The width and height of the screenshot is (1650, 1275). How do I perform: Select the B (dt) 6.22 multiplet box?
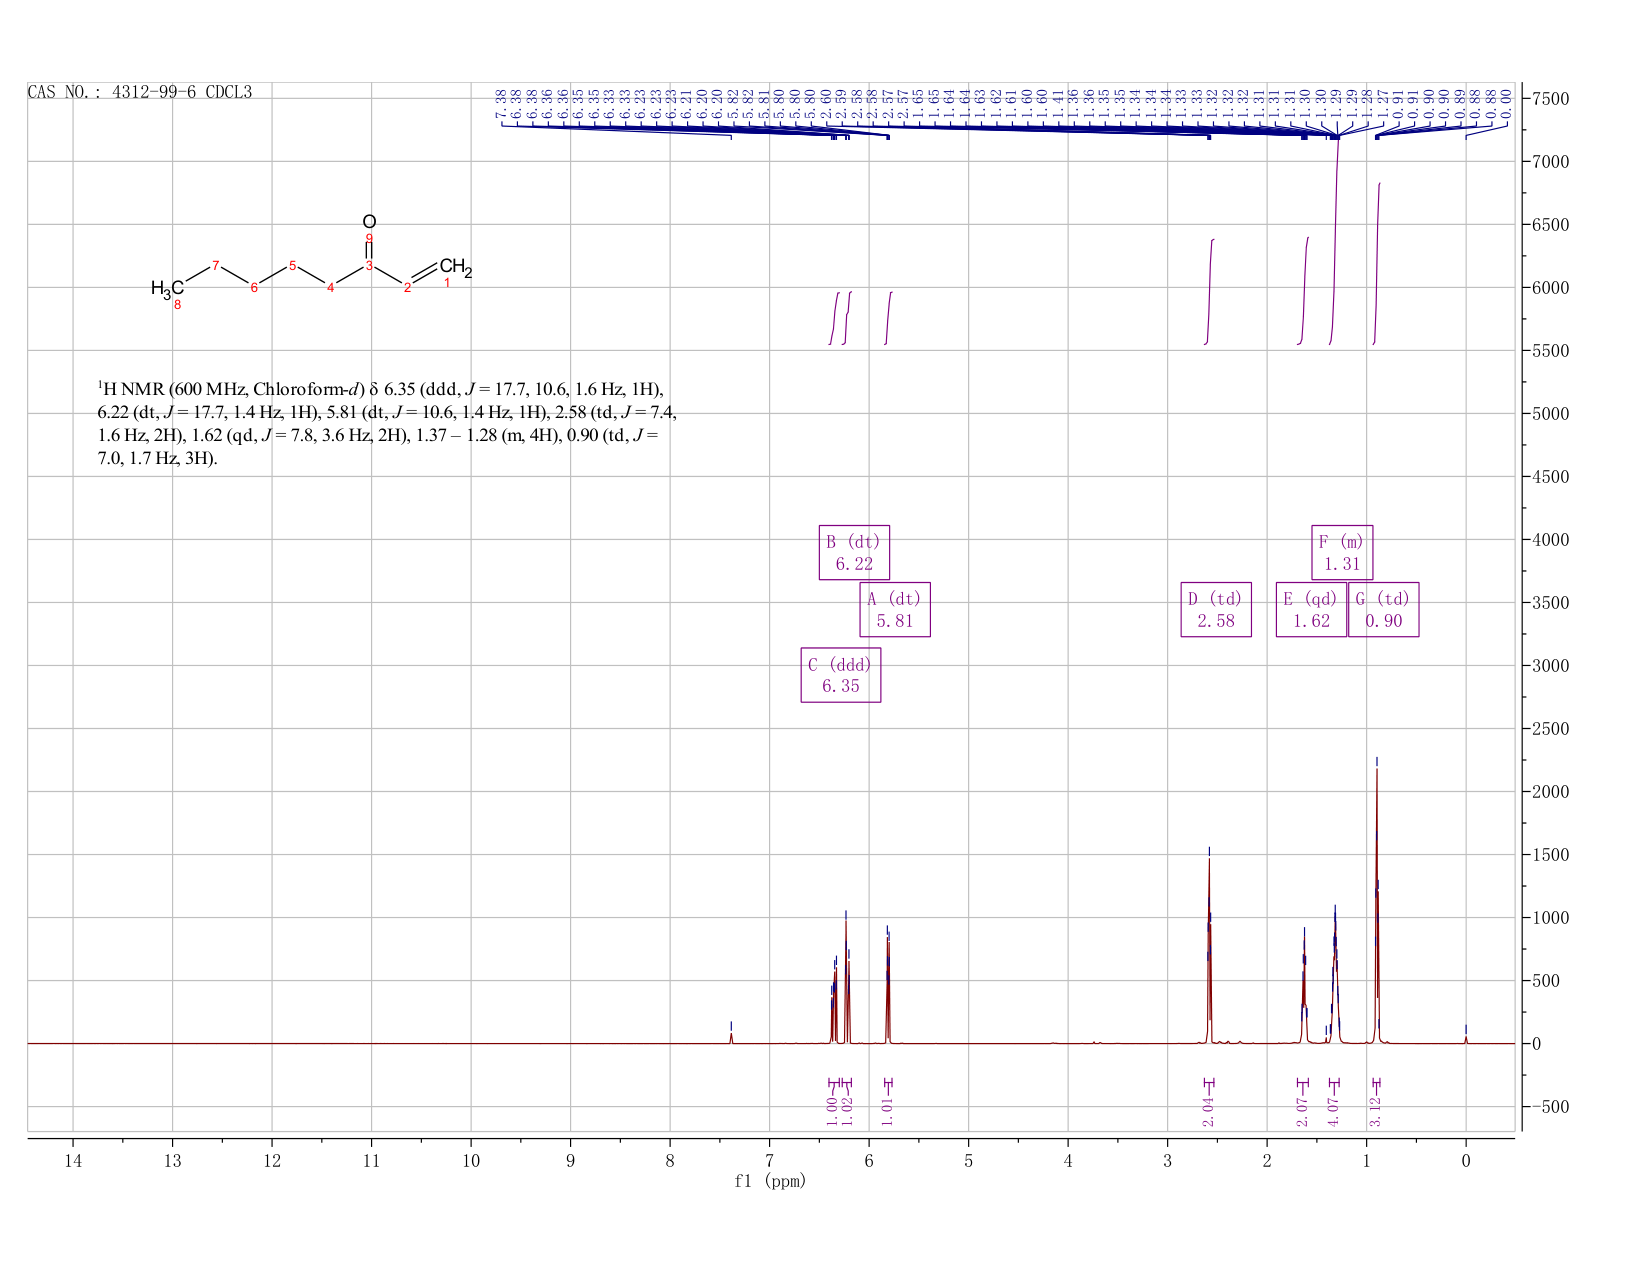tap(854, 552)
